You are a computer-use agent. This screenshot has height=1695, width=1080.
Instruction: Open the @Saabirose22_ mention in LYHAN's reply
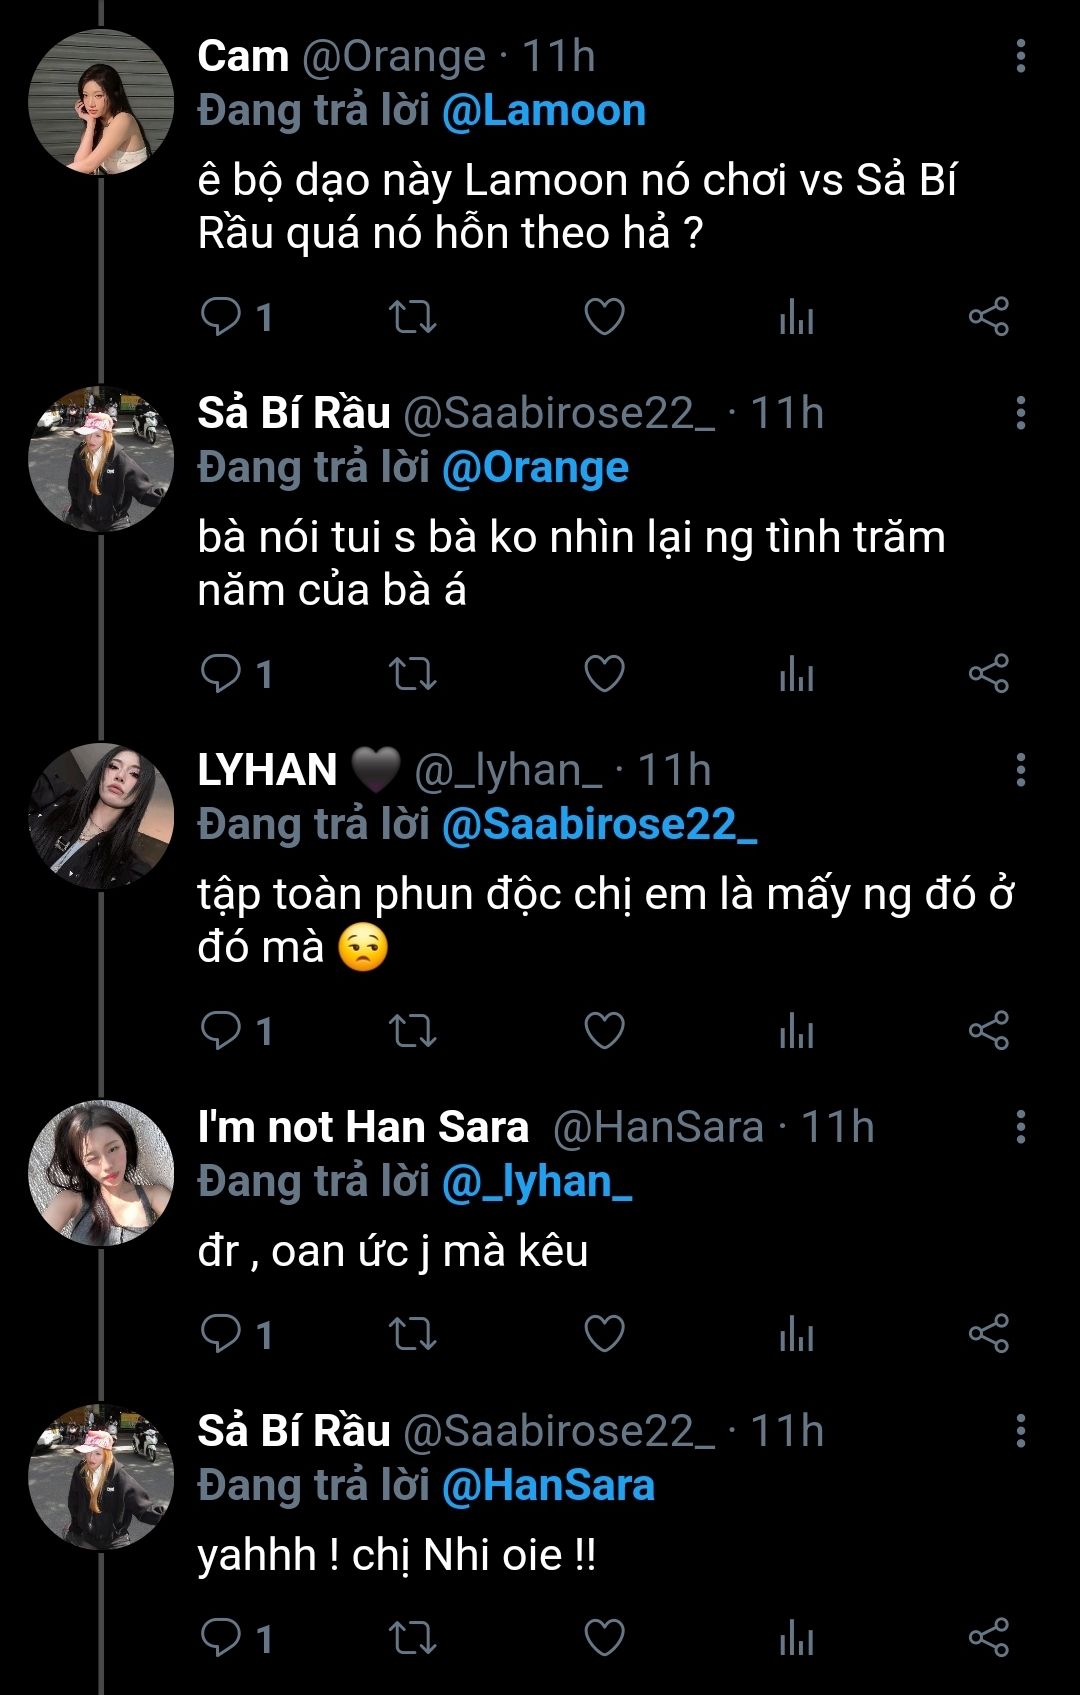tap(599, 825)
